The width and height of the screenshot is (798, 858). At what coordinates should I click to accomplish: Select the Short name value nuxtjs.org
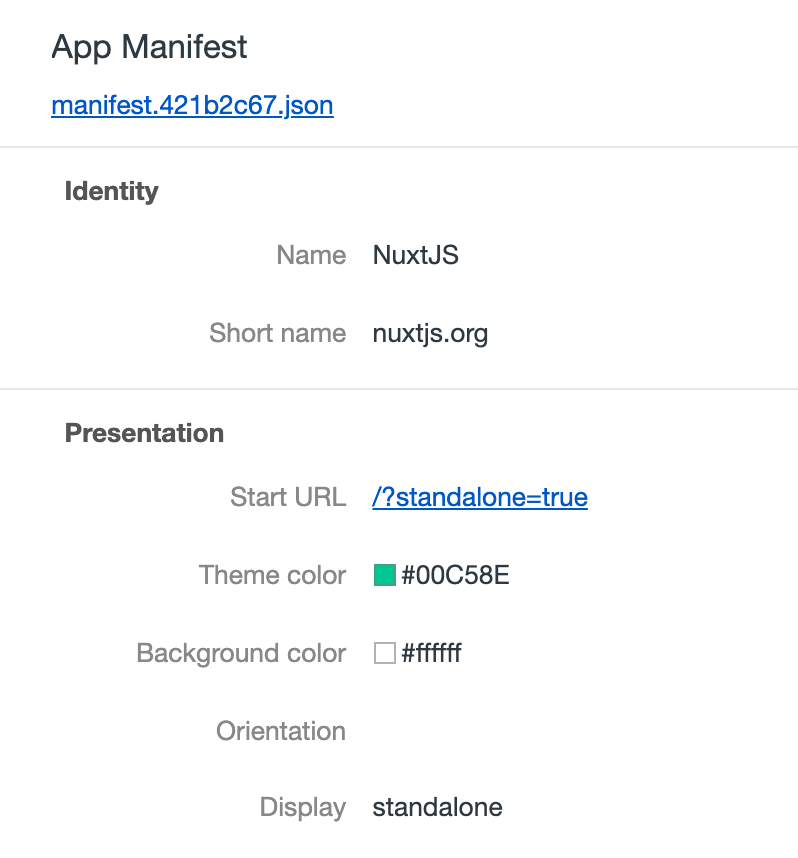[x=430, y=333]
